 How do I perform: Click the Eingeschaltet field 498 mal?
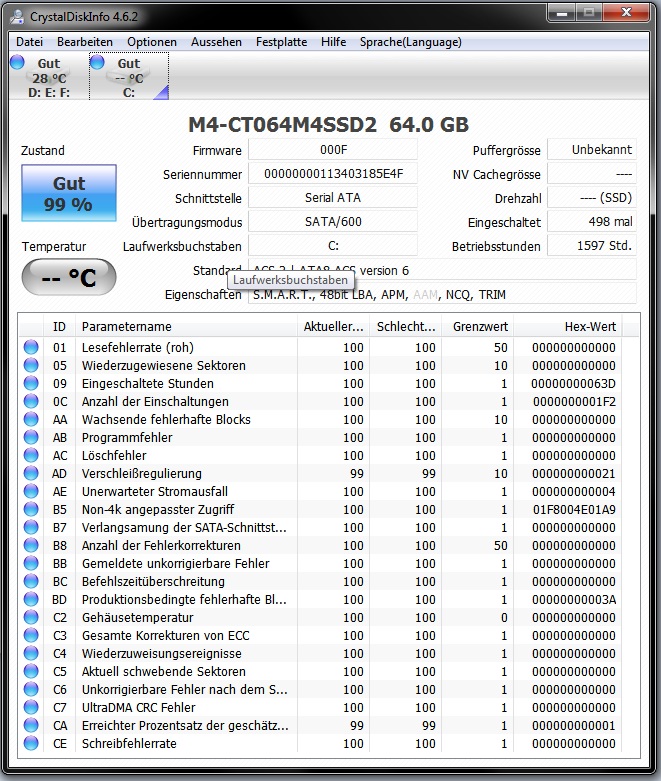592,222
